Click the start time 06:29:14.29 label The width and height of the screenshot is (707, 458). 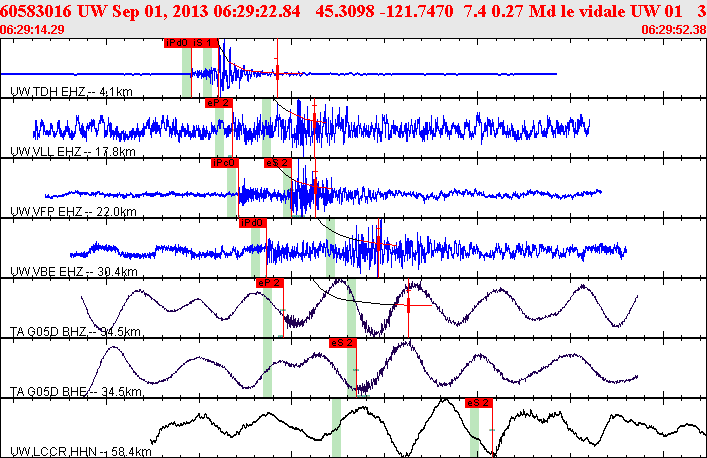[32, 30]
